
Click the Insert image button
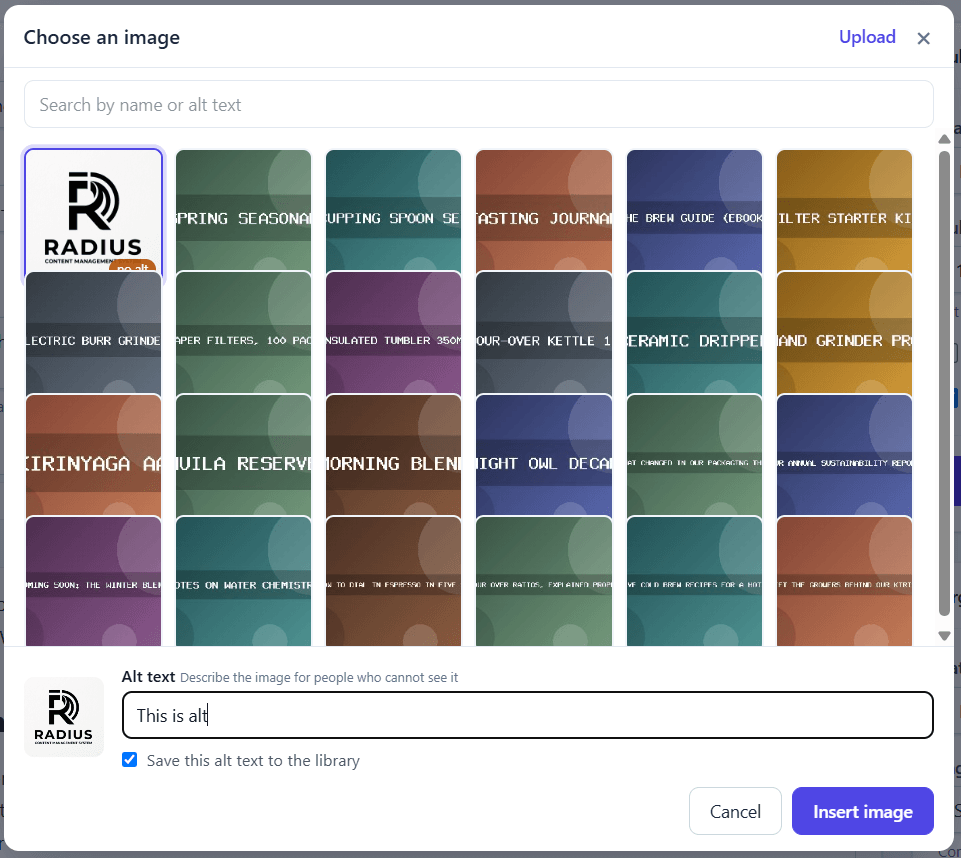click(x=862, y=811)
